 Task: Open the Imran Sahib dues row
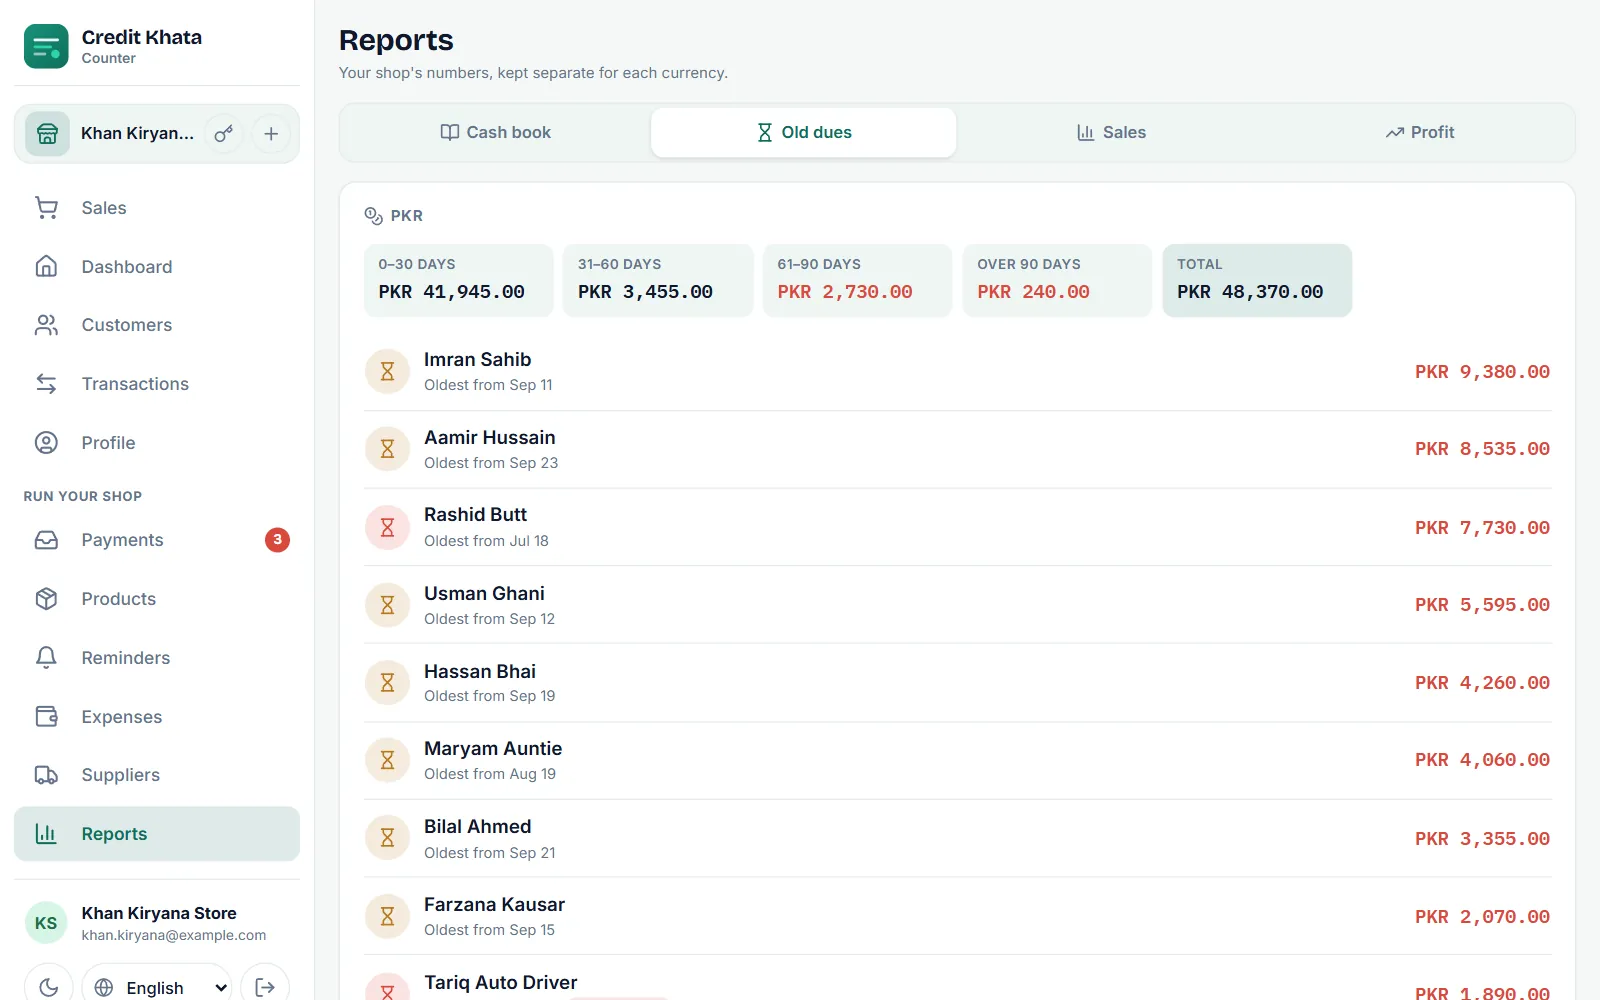tap(957, 372)
